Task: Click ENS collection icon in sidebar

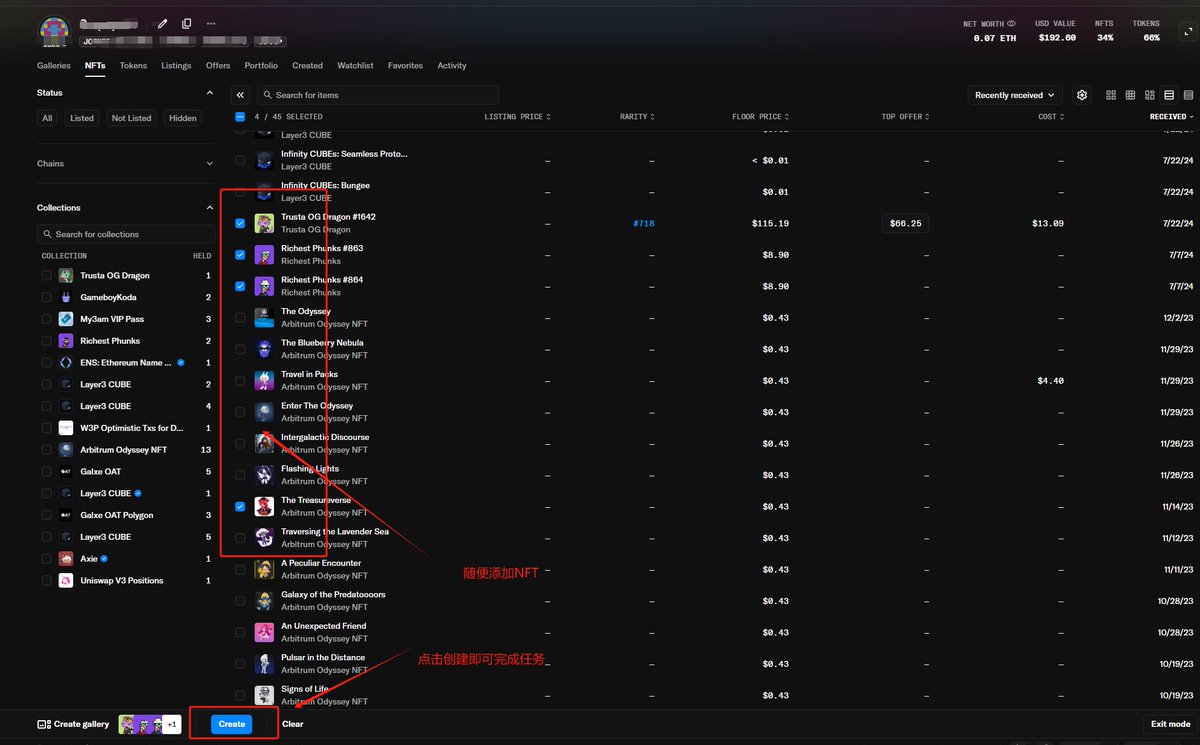Action: [x=65, y=363]
